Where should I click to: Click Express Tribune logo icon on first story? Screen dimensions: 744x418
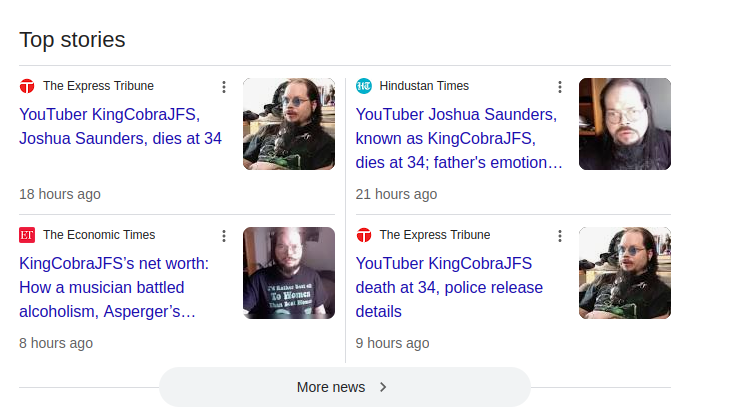(27, 86)
